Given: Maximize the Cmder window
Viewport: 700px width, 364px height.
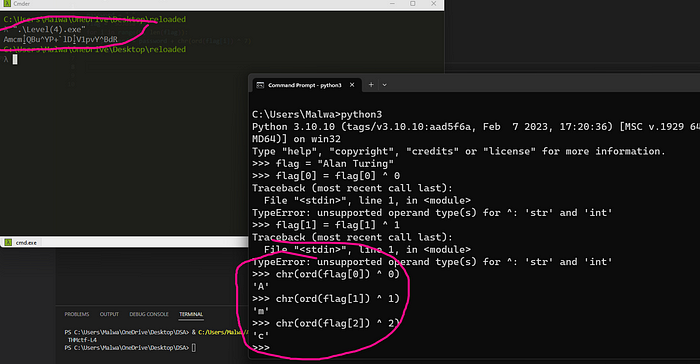Looking at the screenshot, I should coord(413,4).
